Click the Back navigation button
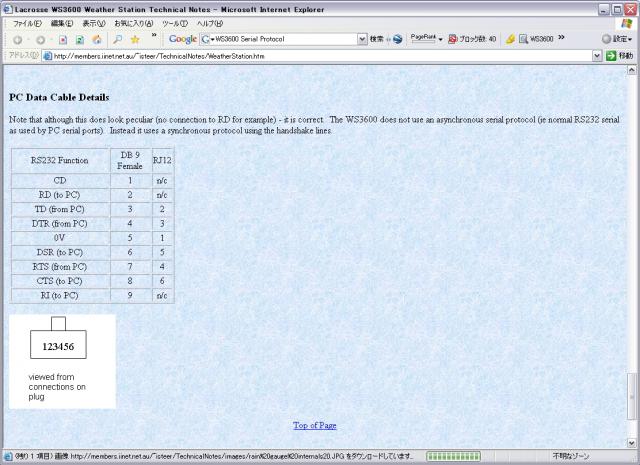The width and height of the screenshot is (640, 465). coord(18,40)
